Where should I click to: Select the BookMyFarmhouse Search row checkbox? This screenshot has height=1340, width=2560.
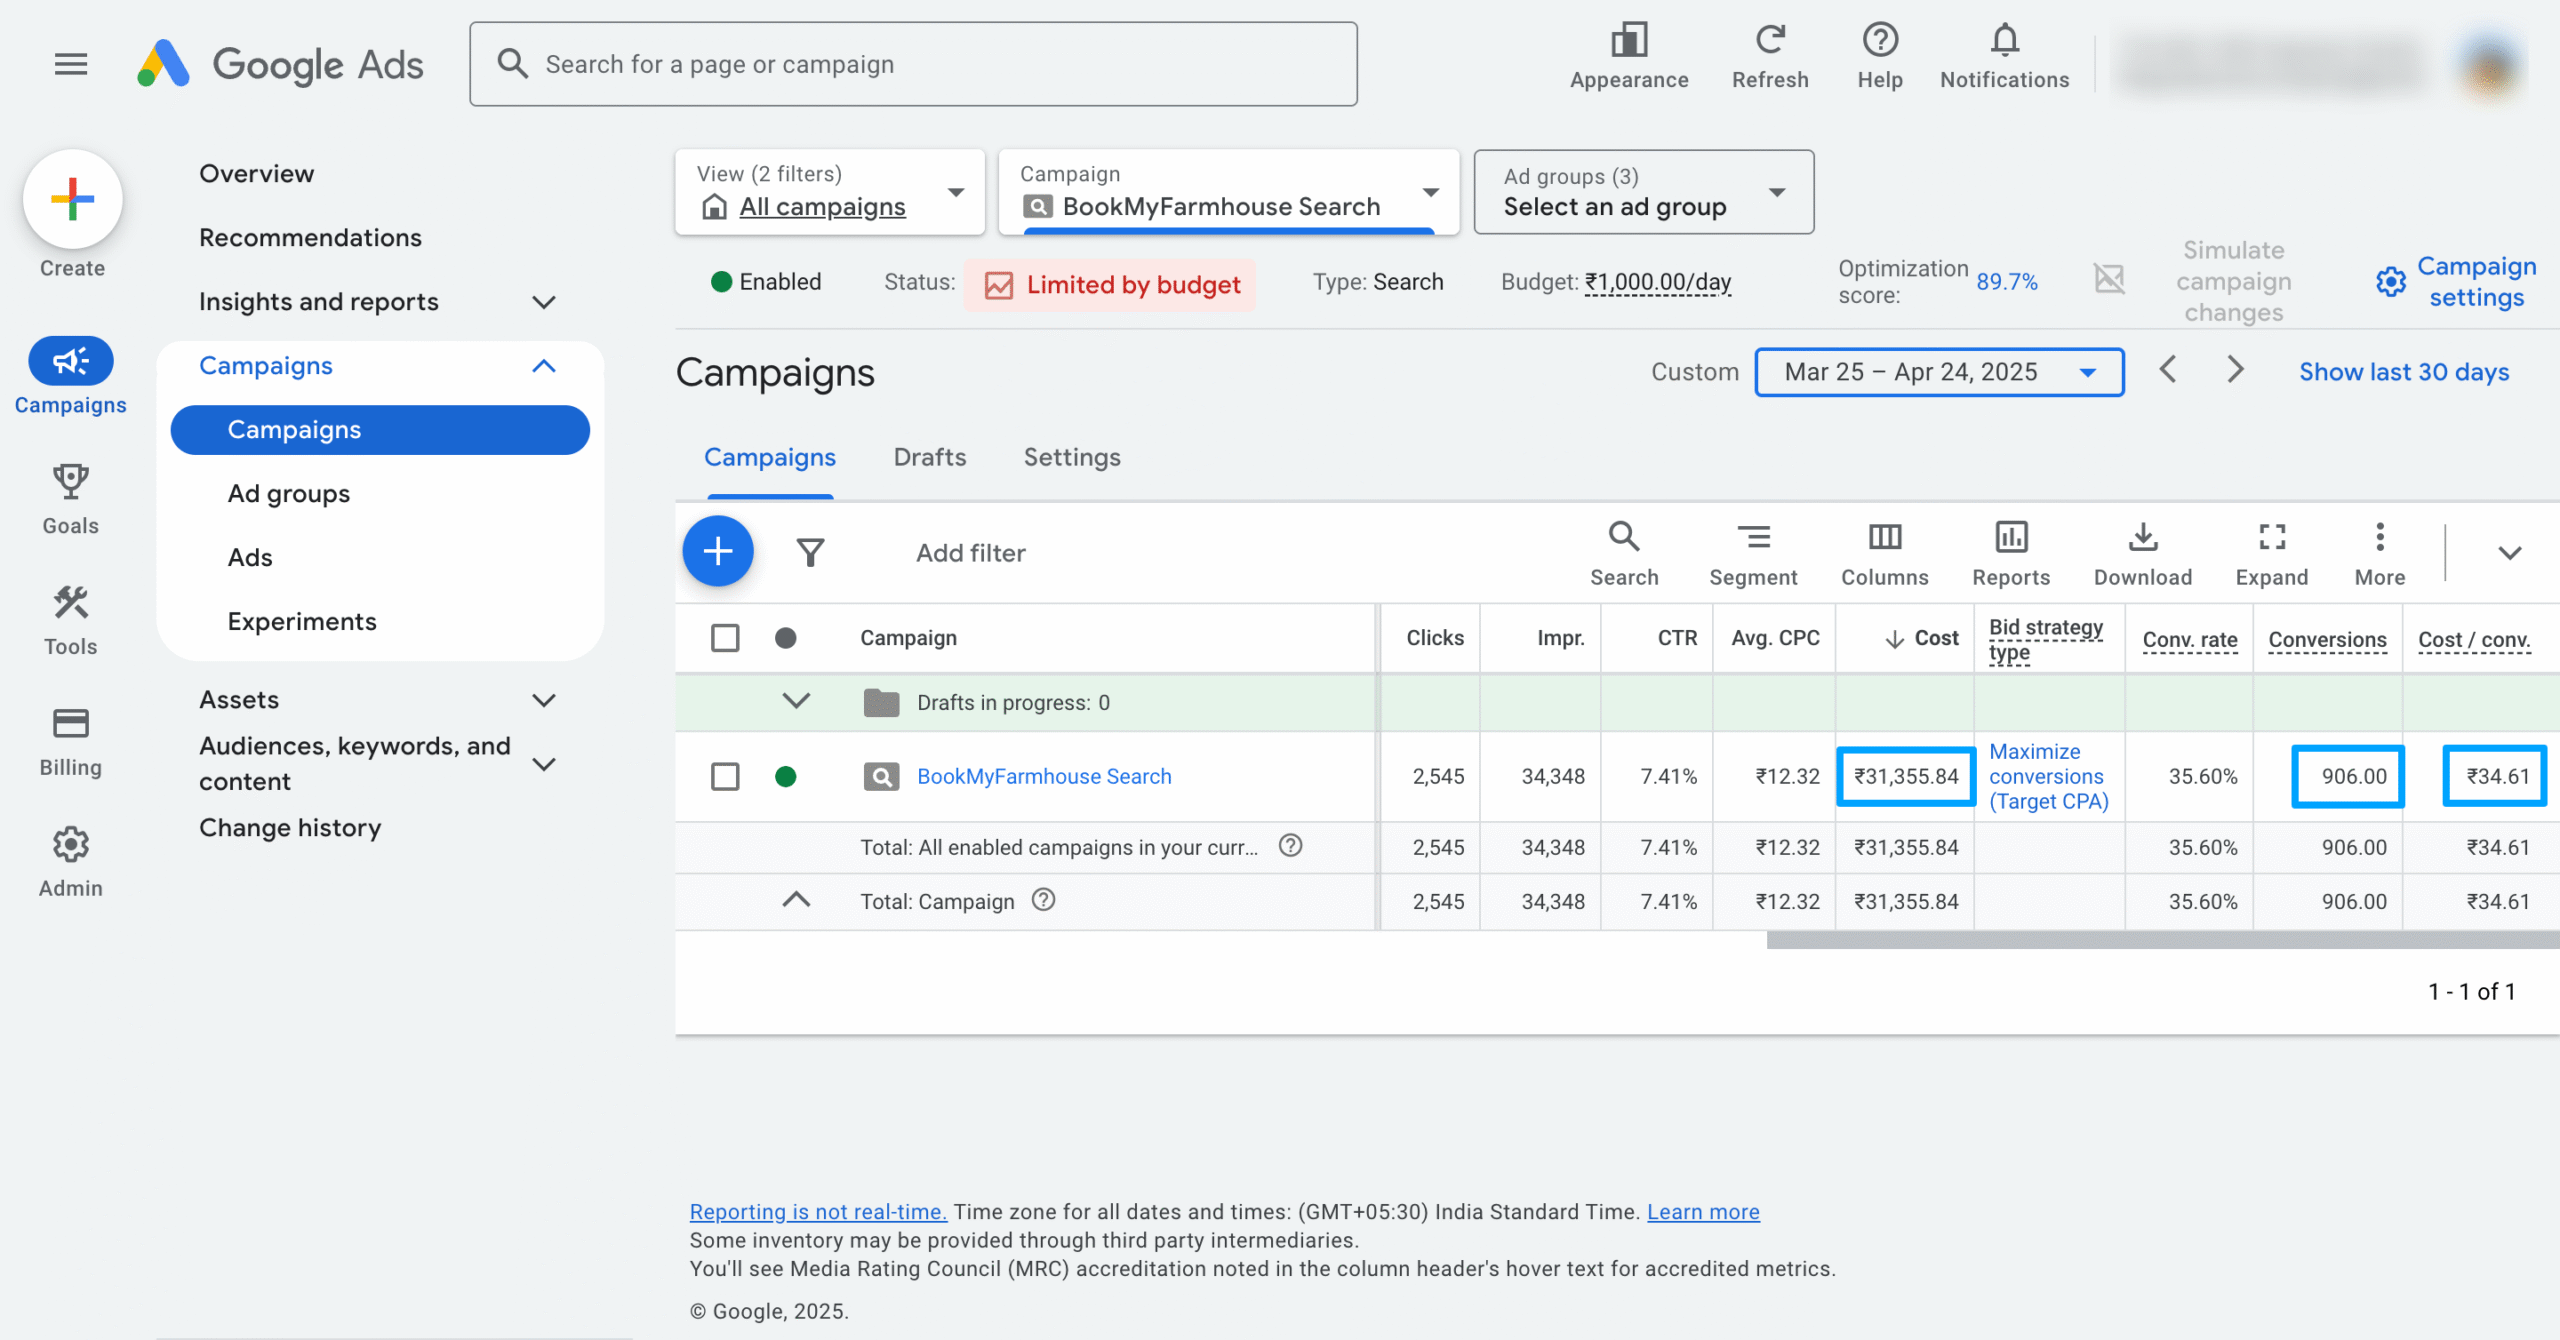click(x=725, y=776)
